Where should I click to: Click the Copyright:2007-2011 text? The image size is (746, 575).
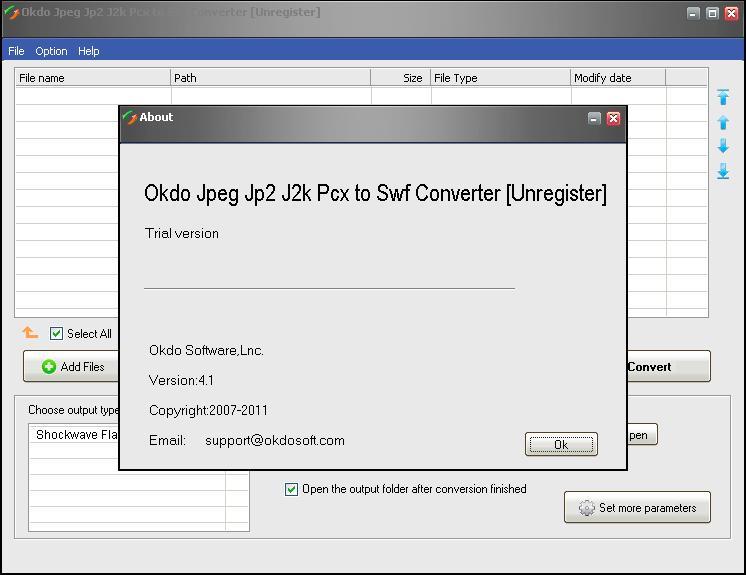pos(208,410)
